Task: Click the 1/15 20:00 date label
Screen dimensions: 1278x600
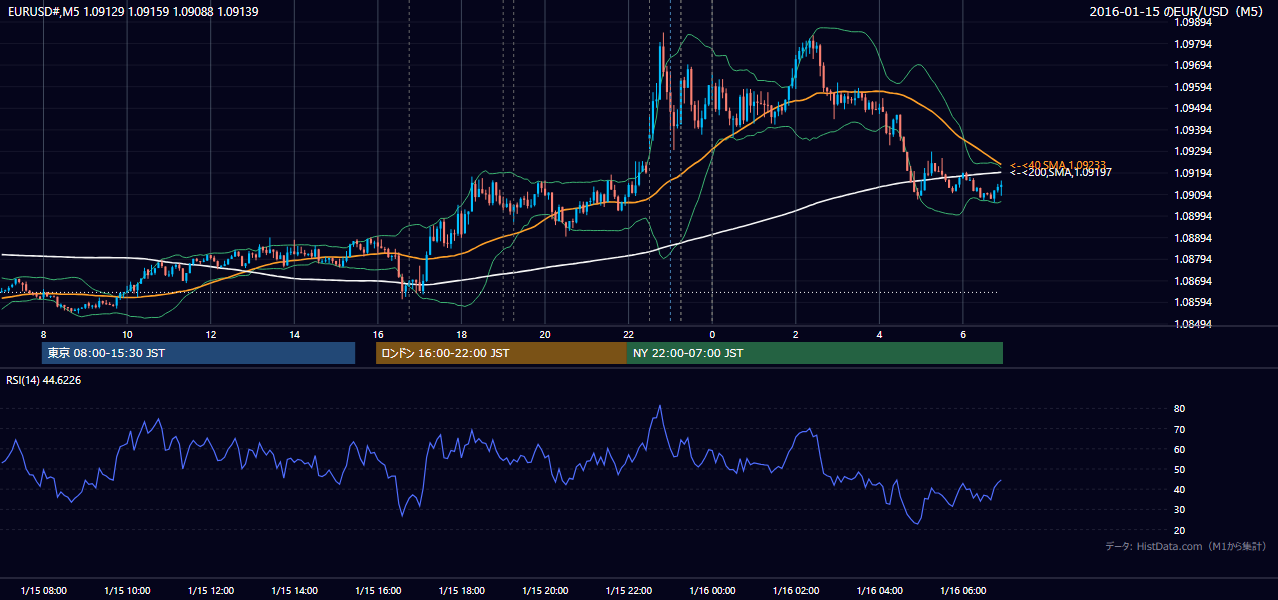Action: pos(545,591)
